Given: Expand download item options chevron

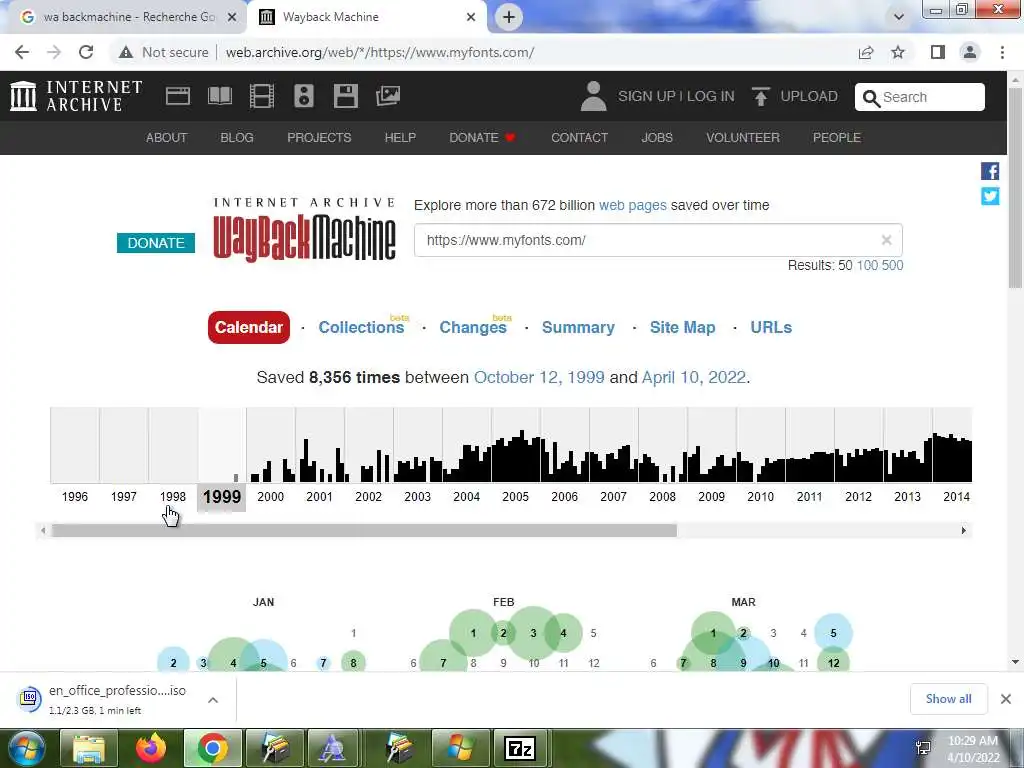Looking at the screenshot, I should 213,699.
